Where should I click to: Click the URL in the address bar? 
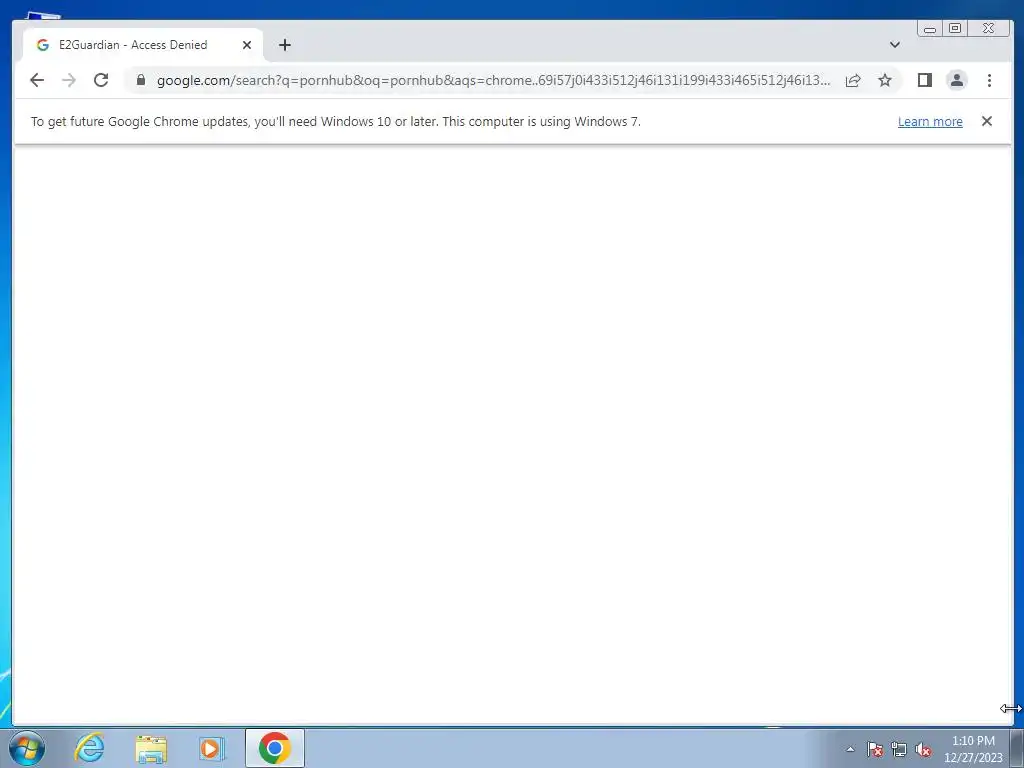(x=494, y=80)
